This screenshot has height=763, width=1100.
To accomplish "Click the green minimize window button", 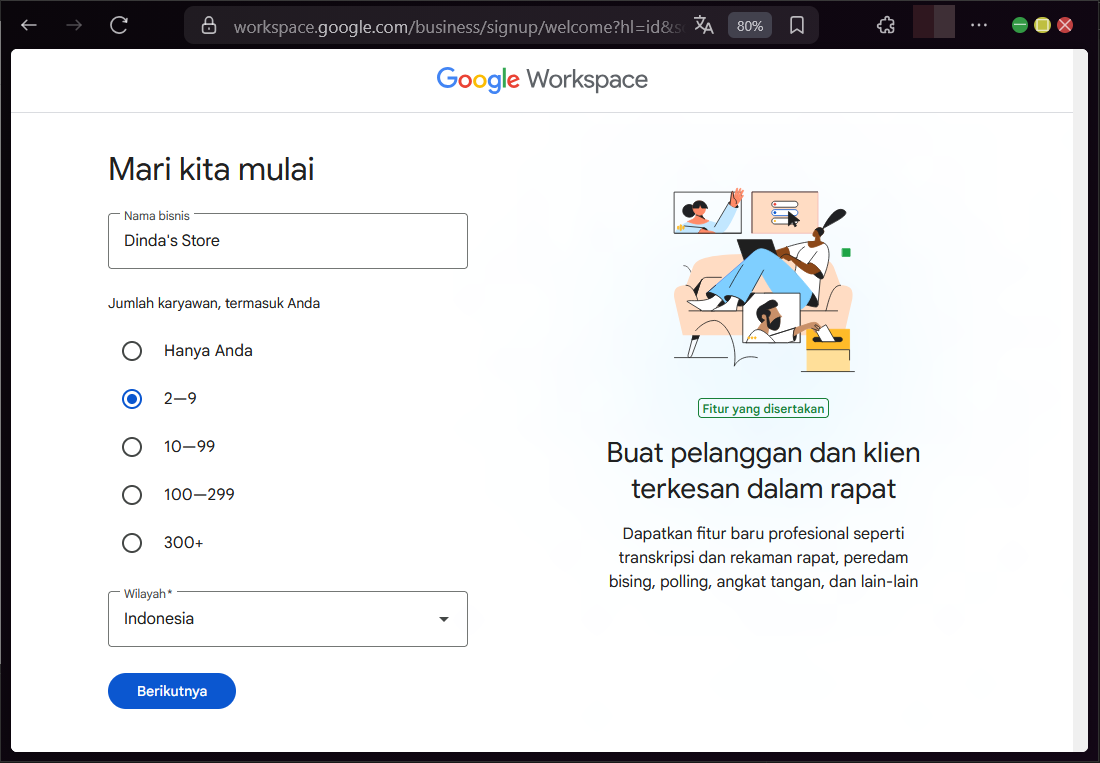I will [1020, 25].
